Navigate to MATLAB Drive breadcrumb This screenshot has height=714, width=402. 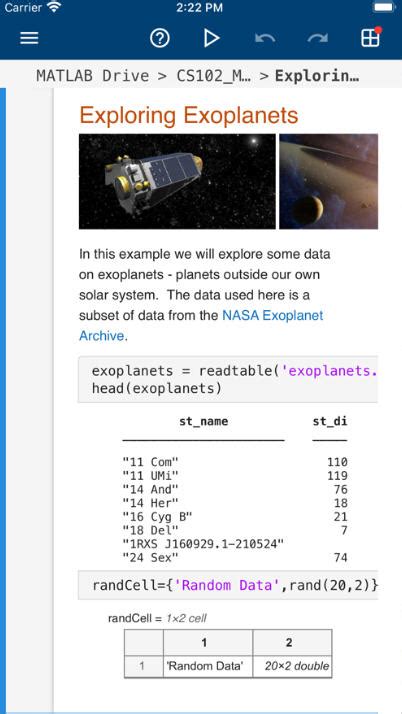pos(92,76)
